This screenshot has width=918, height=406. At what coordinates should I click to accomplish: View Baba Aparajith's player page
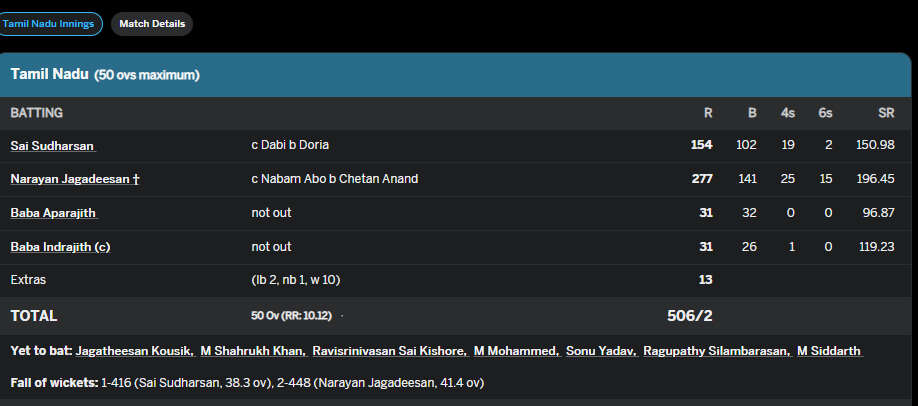(54, 213)
